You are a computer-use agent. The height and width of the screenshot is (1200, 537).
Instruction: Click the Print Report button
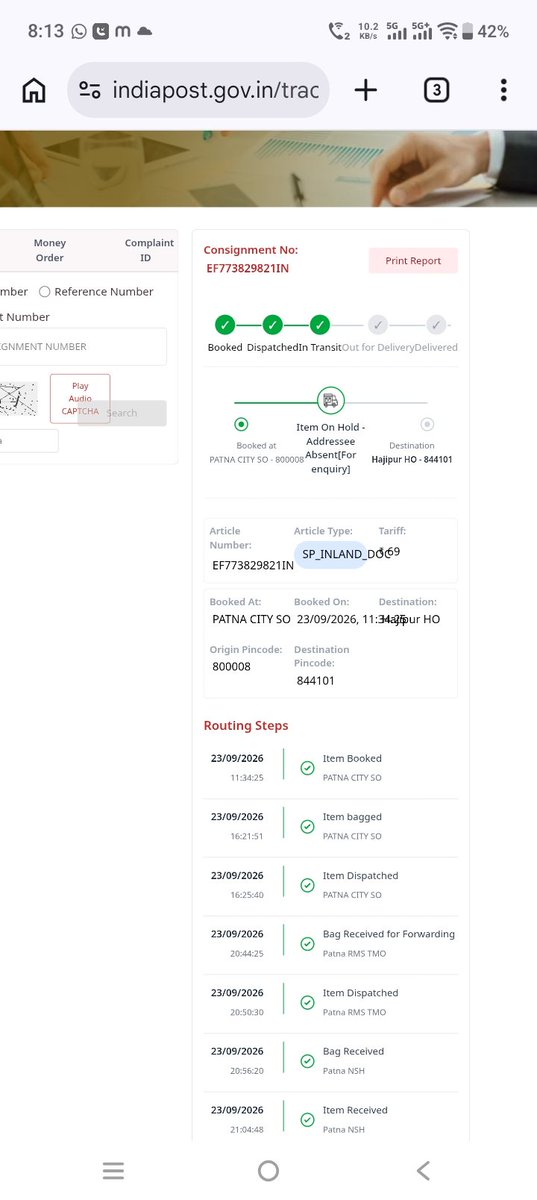click(413, 261)
